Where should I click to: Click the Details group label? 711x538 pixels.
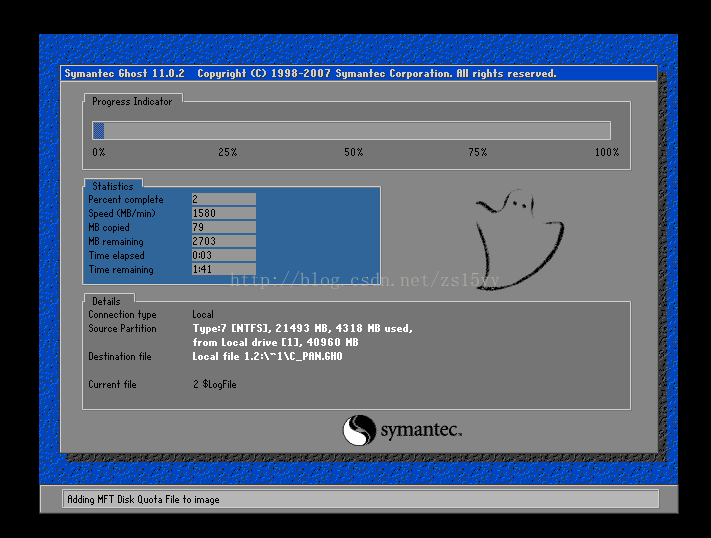[x=106, y=302]
